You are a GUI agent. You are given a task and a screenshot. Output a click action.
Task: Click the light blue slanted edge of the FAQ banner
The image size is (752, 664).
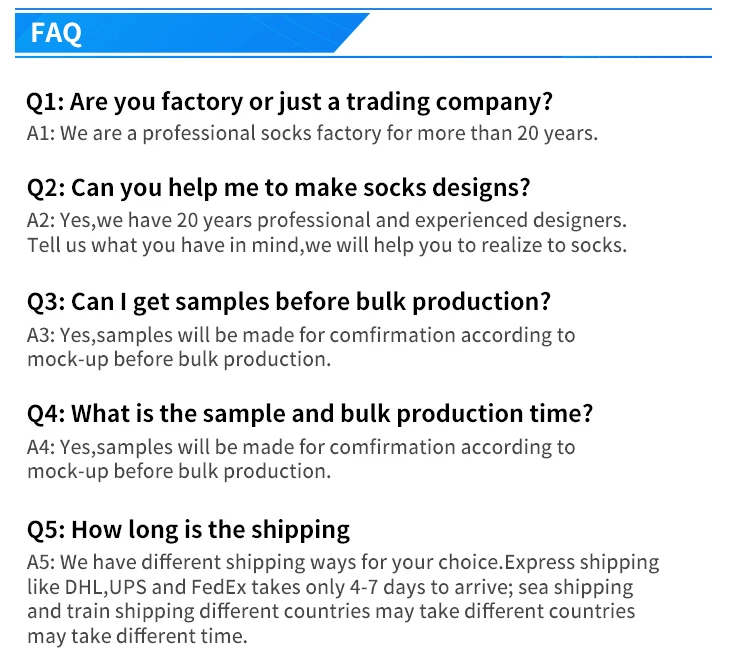coord(352,33)
